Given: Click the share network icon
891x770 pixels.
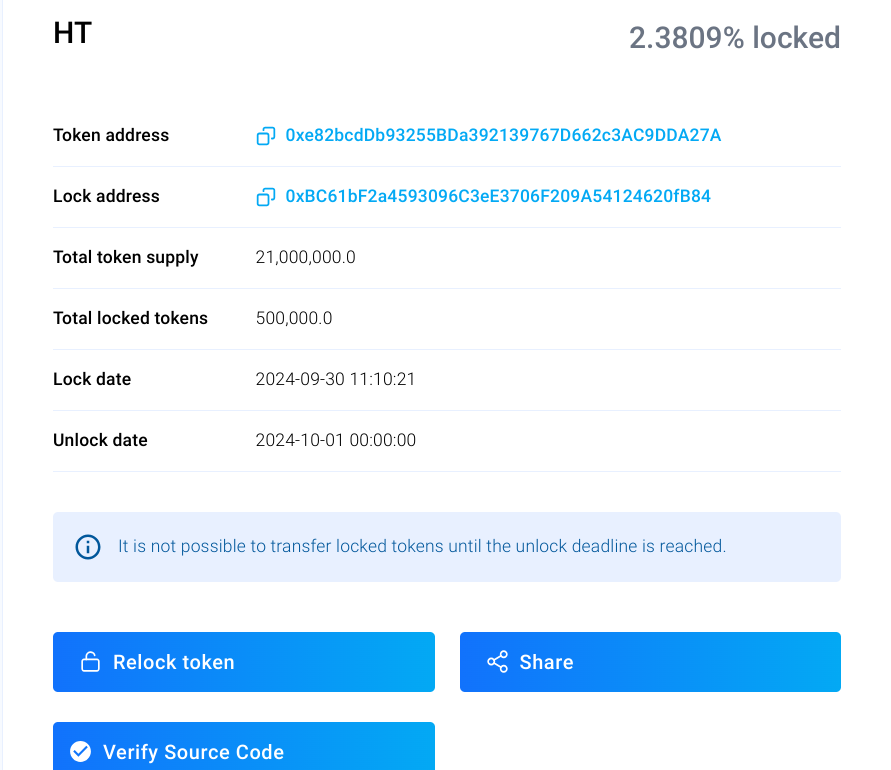Looking at the screenshot, I should click(x=497, y=662).
